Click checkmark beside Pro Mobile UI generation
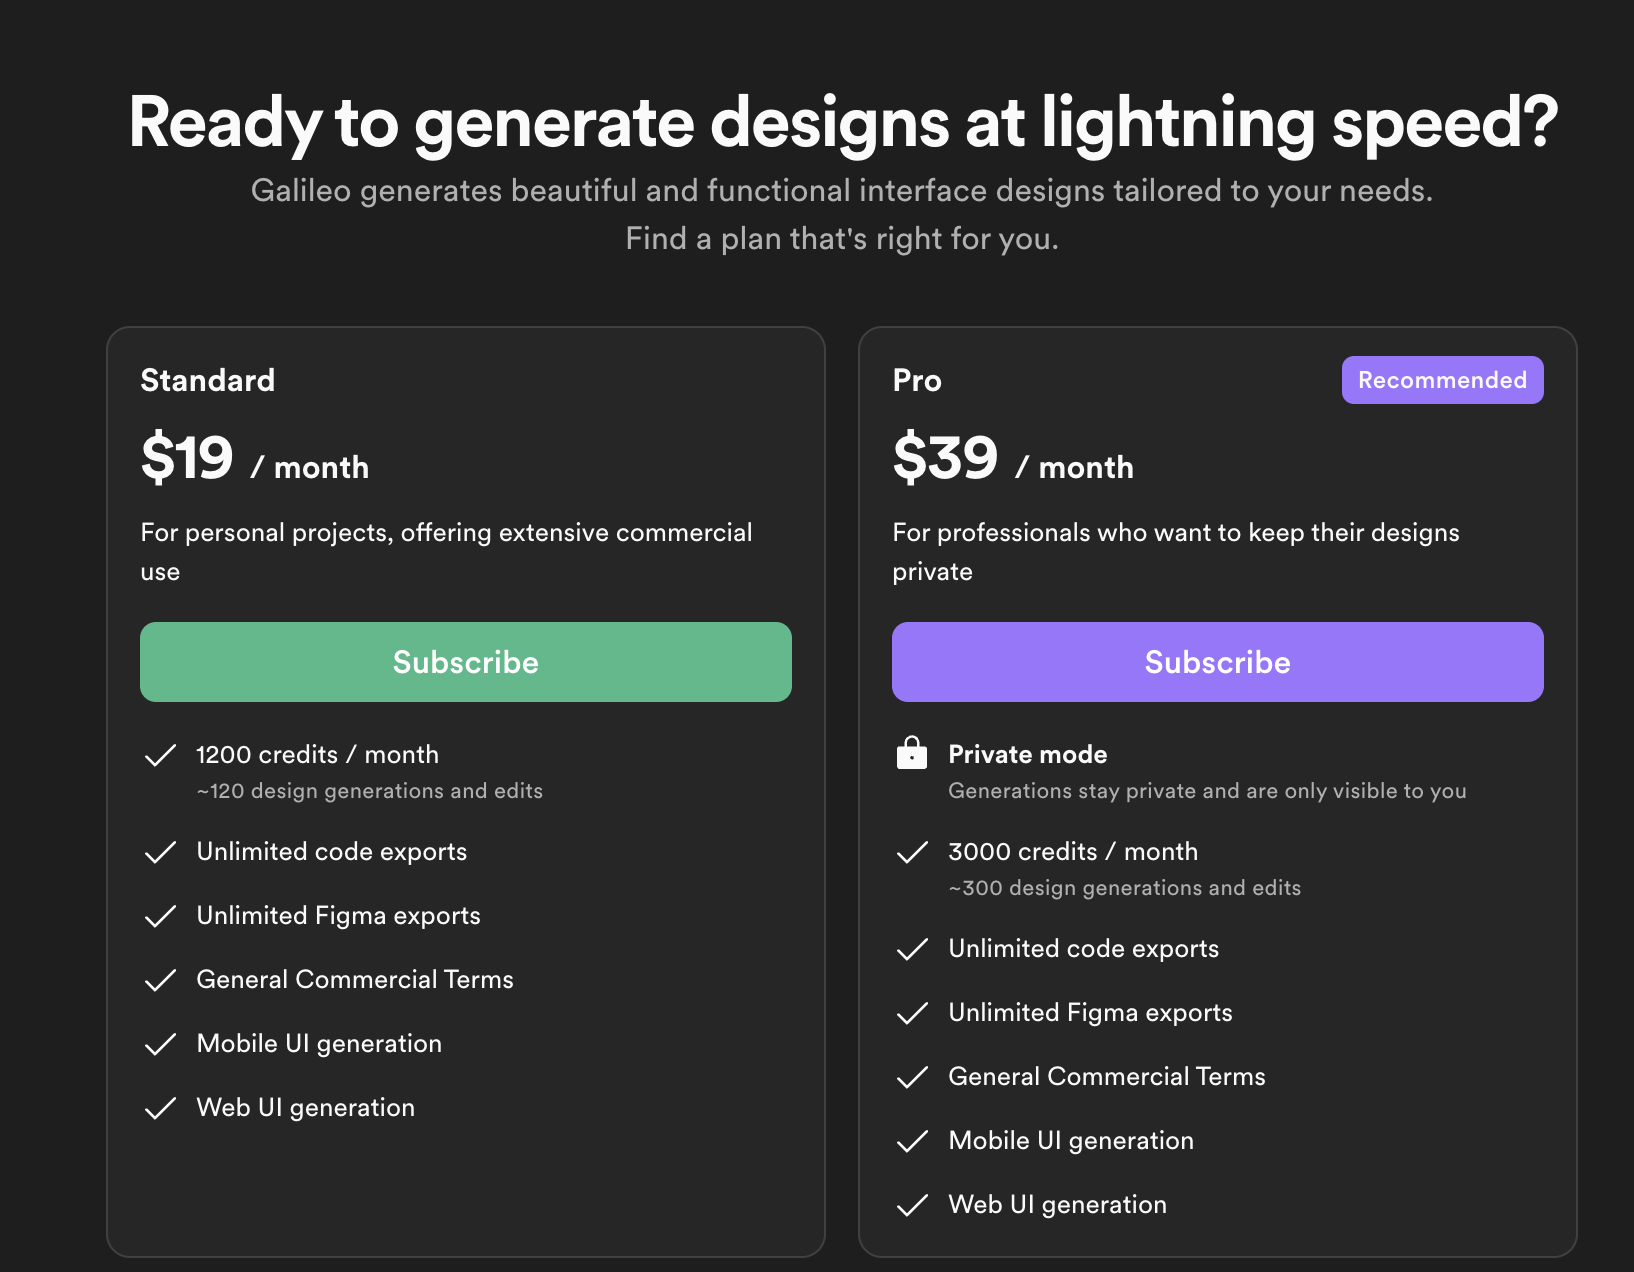This screenshot has width=1634, height=1272. [x=912, y=1141]
